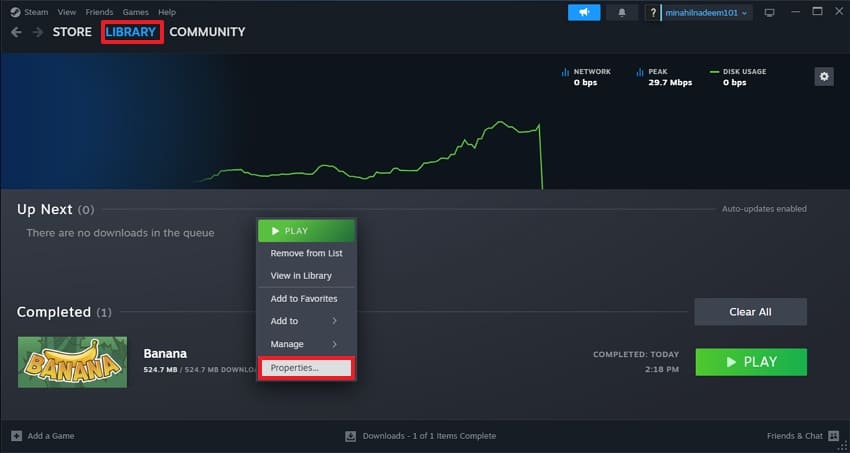Switch to the STORE tab

click(x=72, y=32)
